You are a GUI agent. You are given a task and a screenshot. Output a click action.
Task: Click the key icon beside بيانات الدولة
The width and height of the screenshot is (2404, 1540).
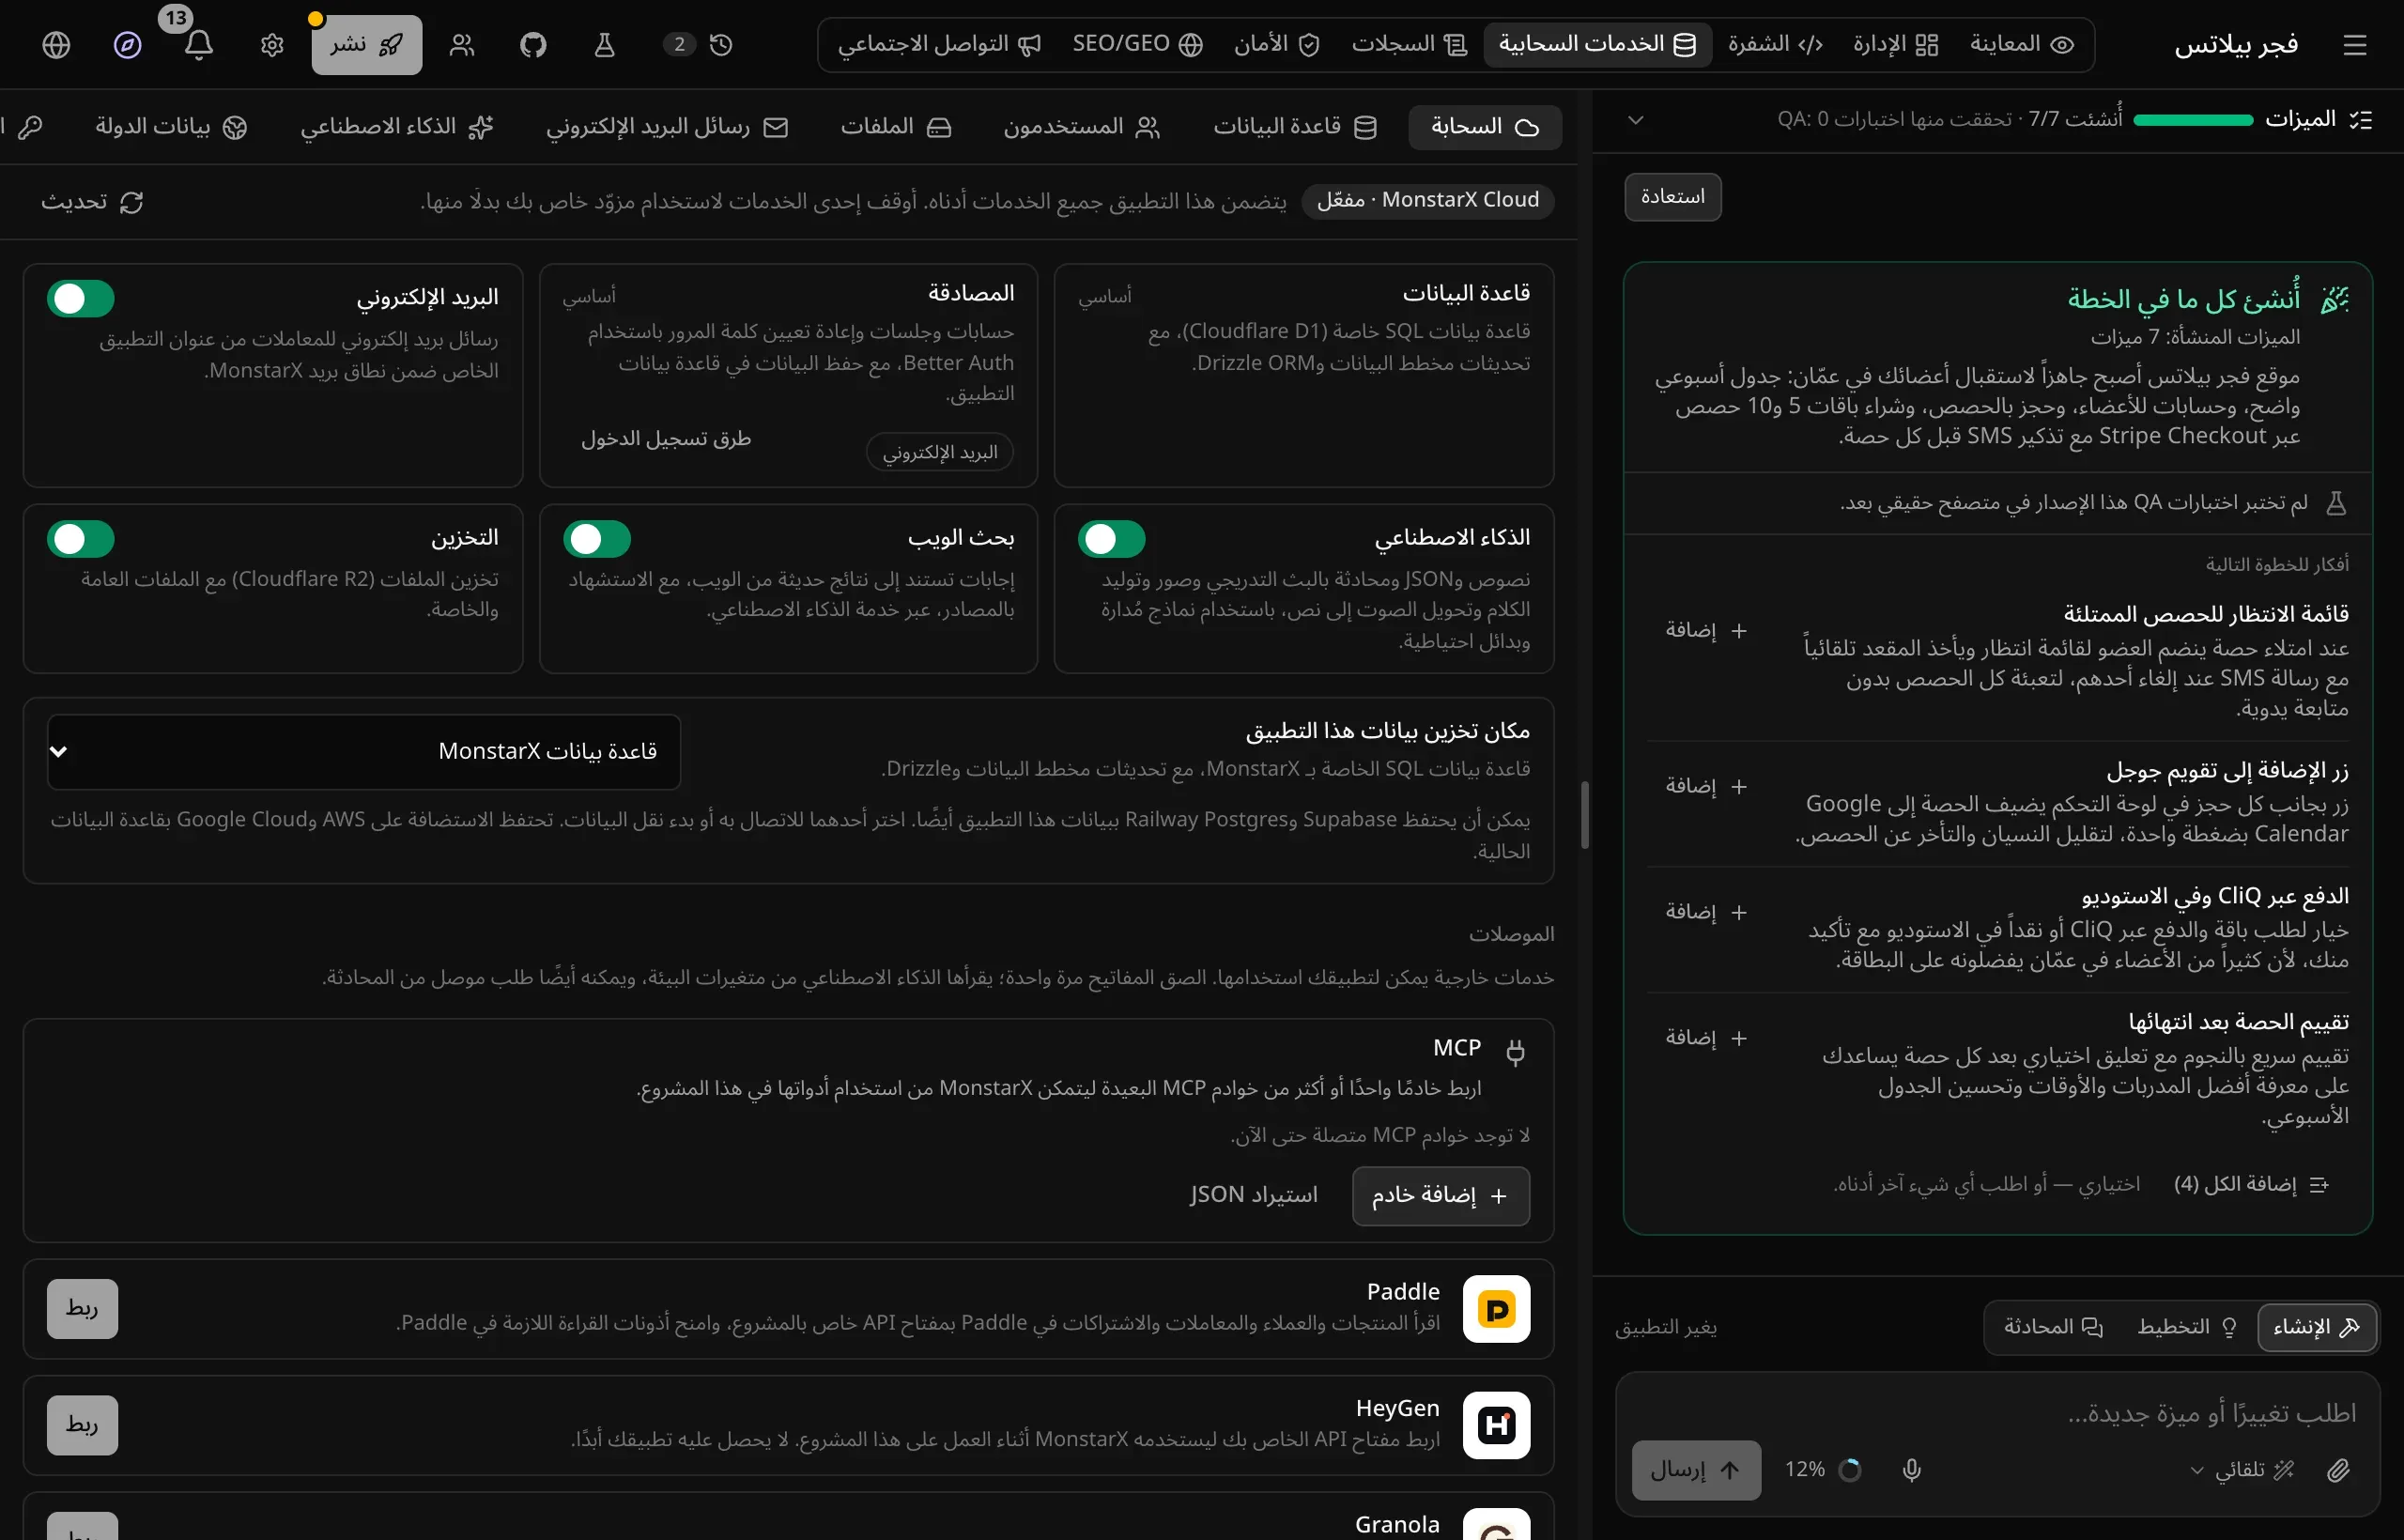coord(30,127)
